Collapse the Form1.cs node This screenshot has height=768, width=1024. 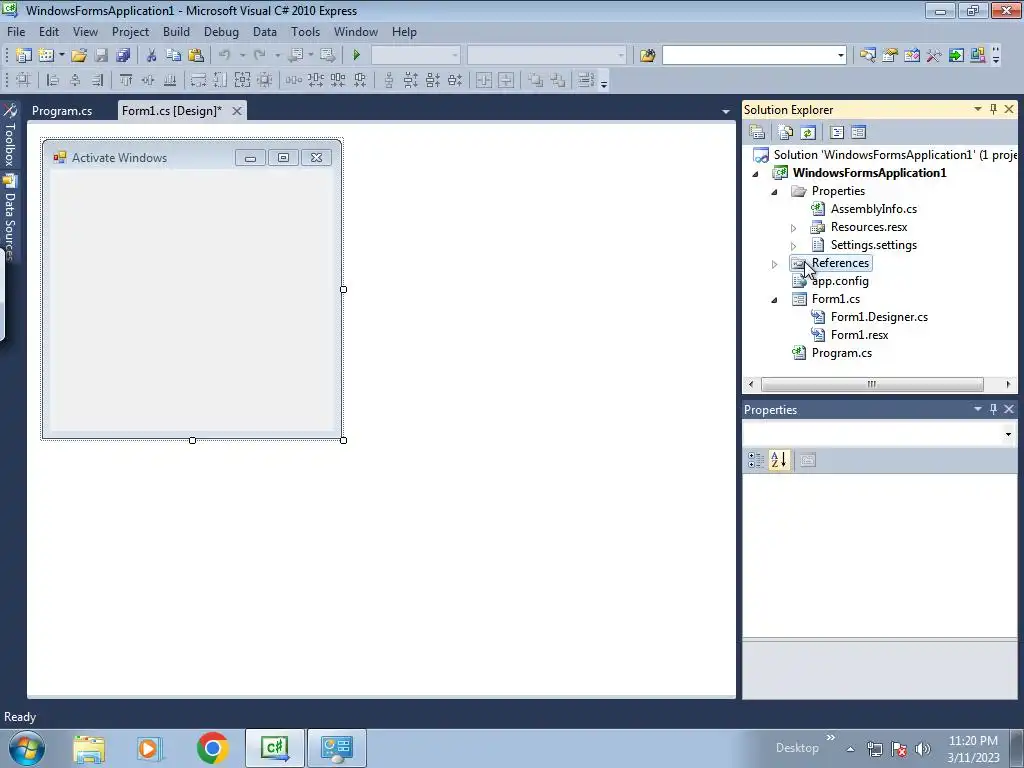(x=775, y=300)
